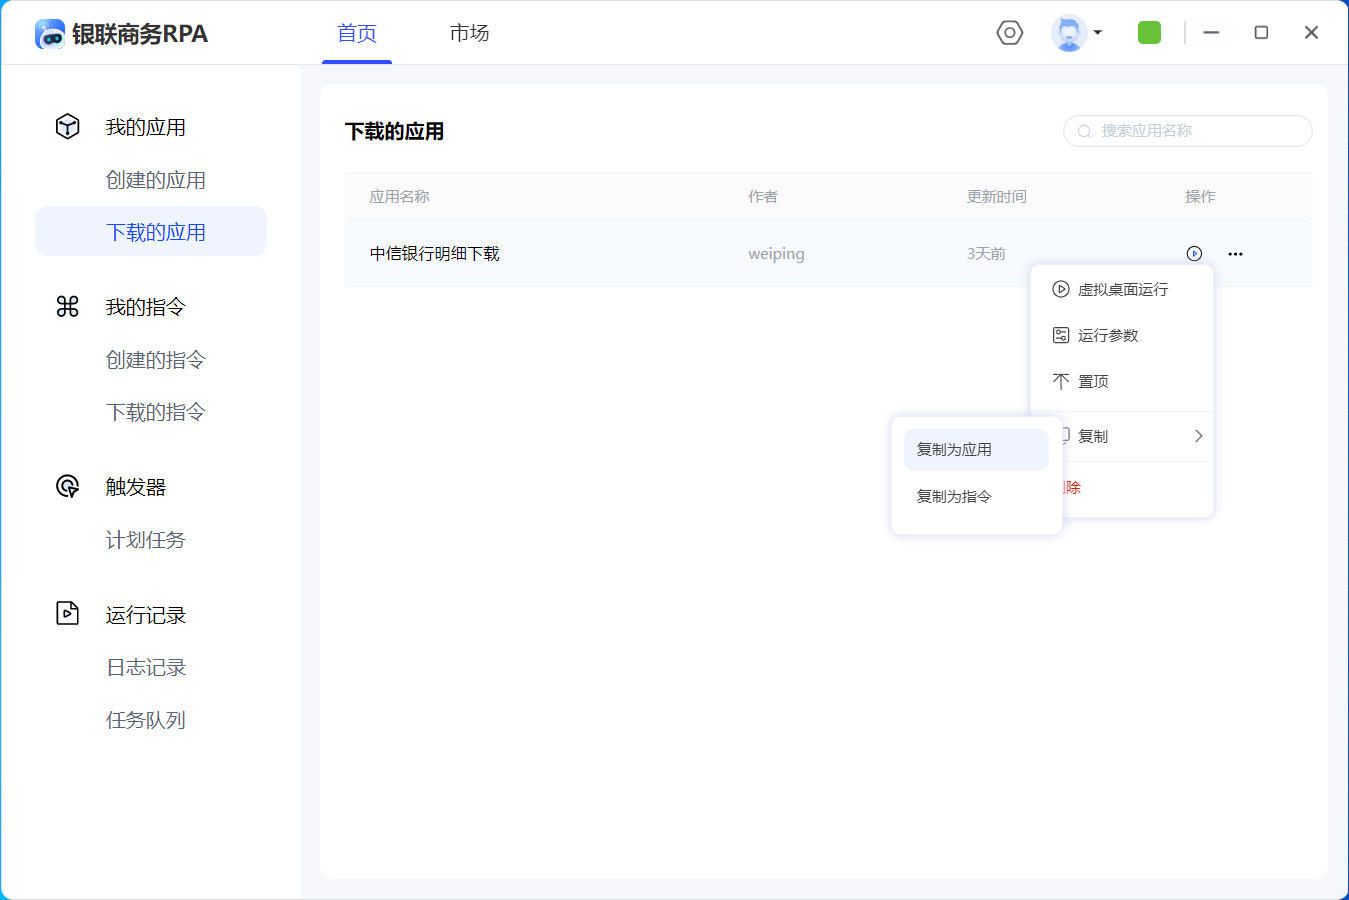Switch to the 市场 tab
The height and width of the screenshot is (900, 1349).
point(469,33)
